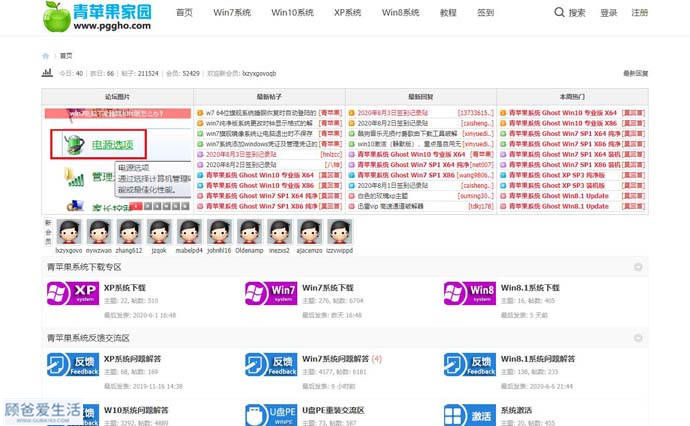Click the 最新回复 link above the panels
Screen dimensions: 690x426
635,73
